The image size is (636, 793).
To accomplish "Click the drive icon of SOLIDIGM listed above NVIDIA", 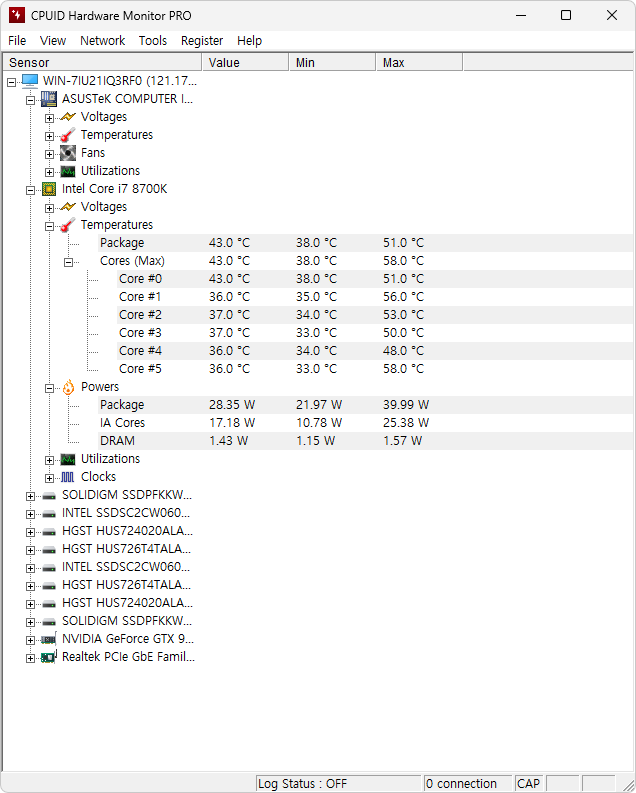I will pos(49,622).
